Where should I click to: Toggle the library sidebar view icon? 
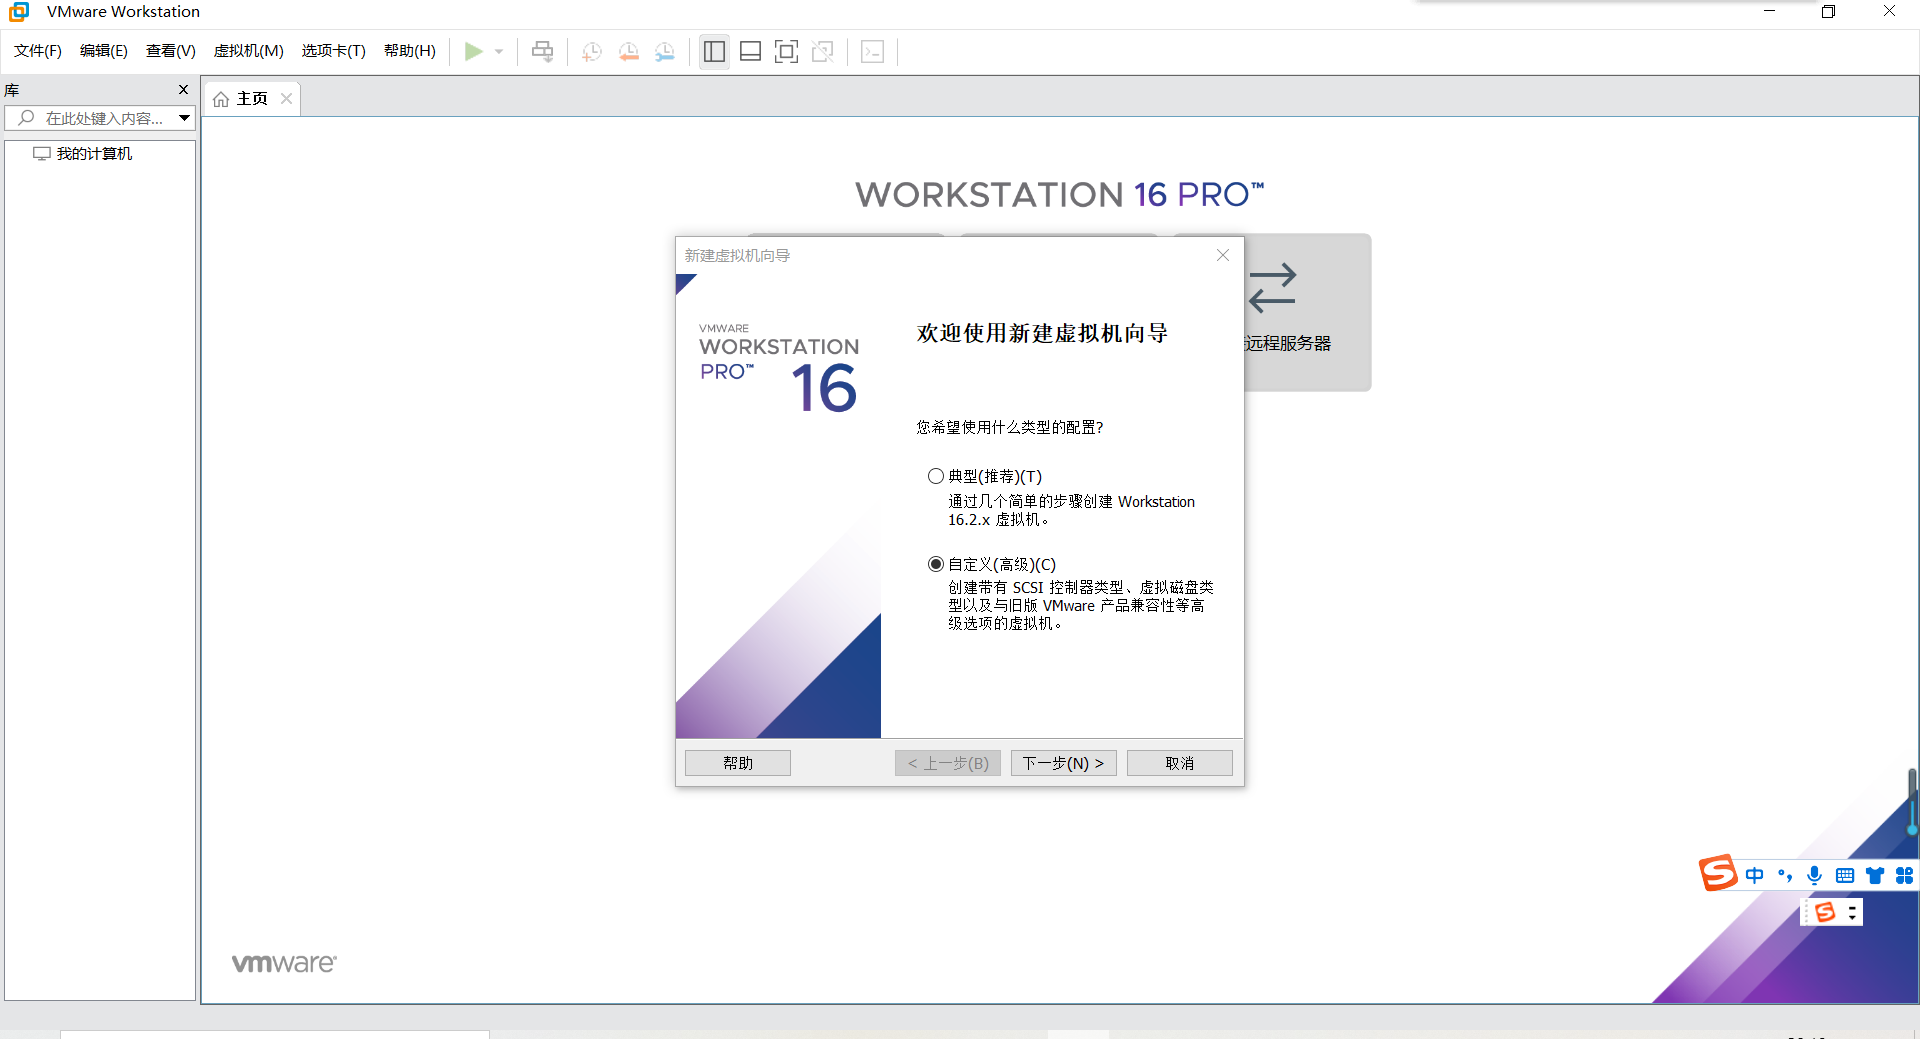pos(714,51)
